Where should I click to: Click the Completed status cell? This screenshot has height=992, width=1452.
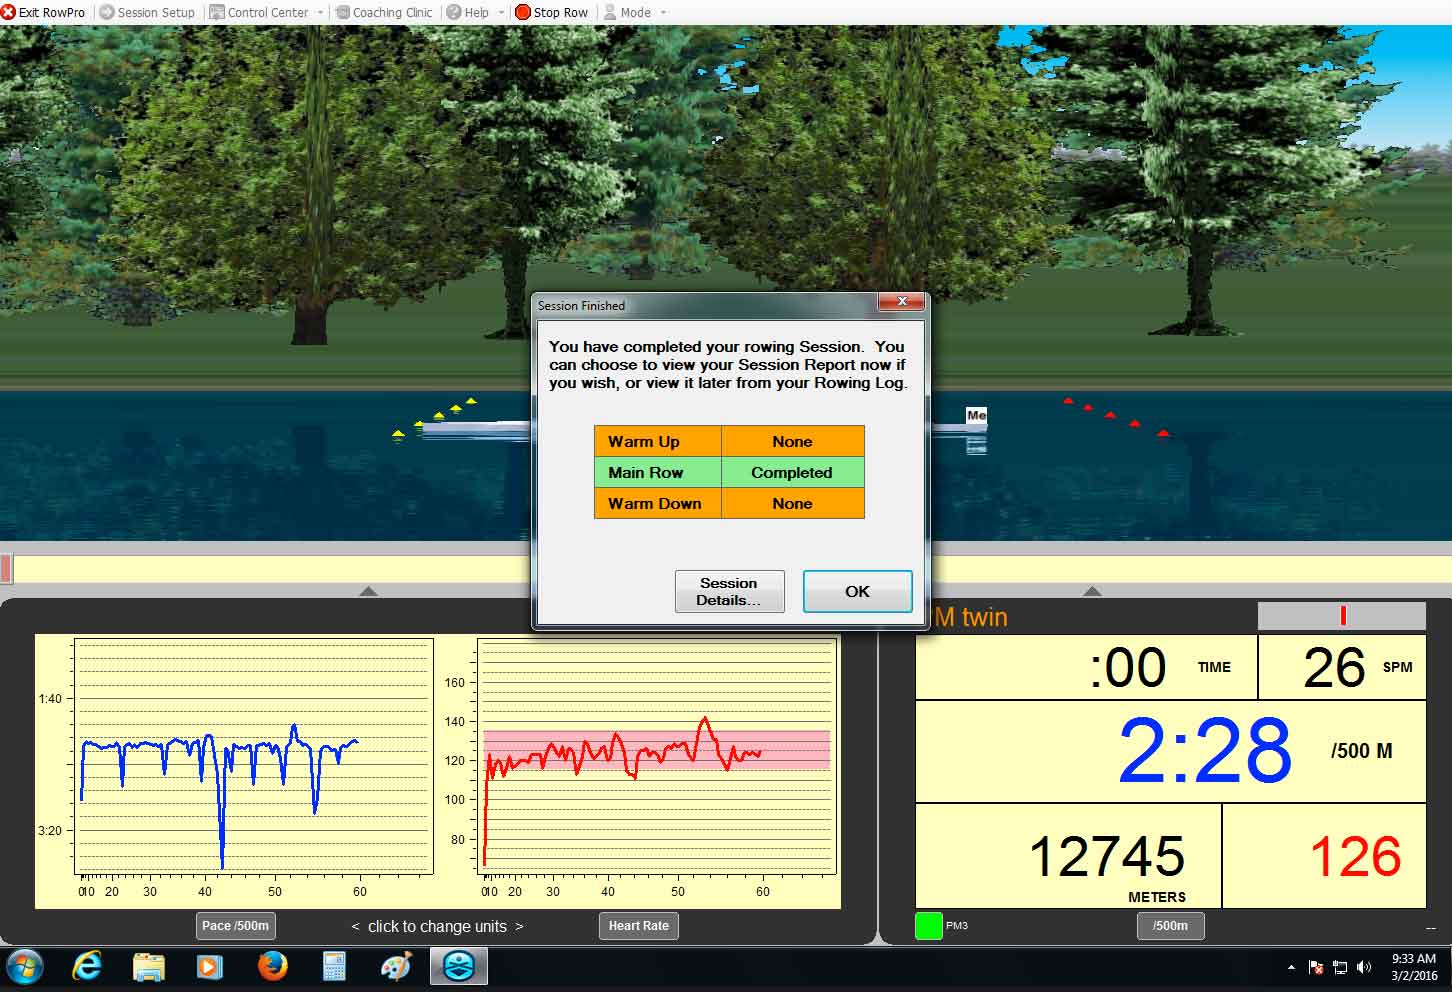(x=792, y=472)
